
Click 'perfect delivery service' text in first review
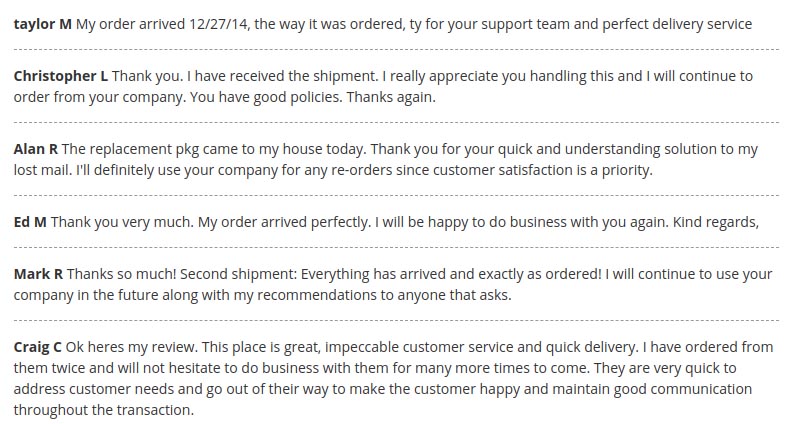click(x=677, y=24)
